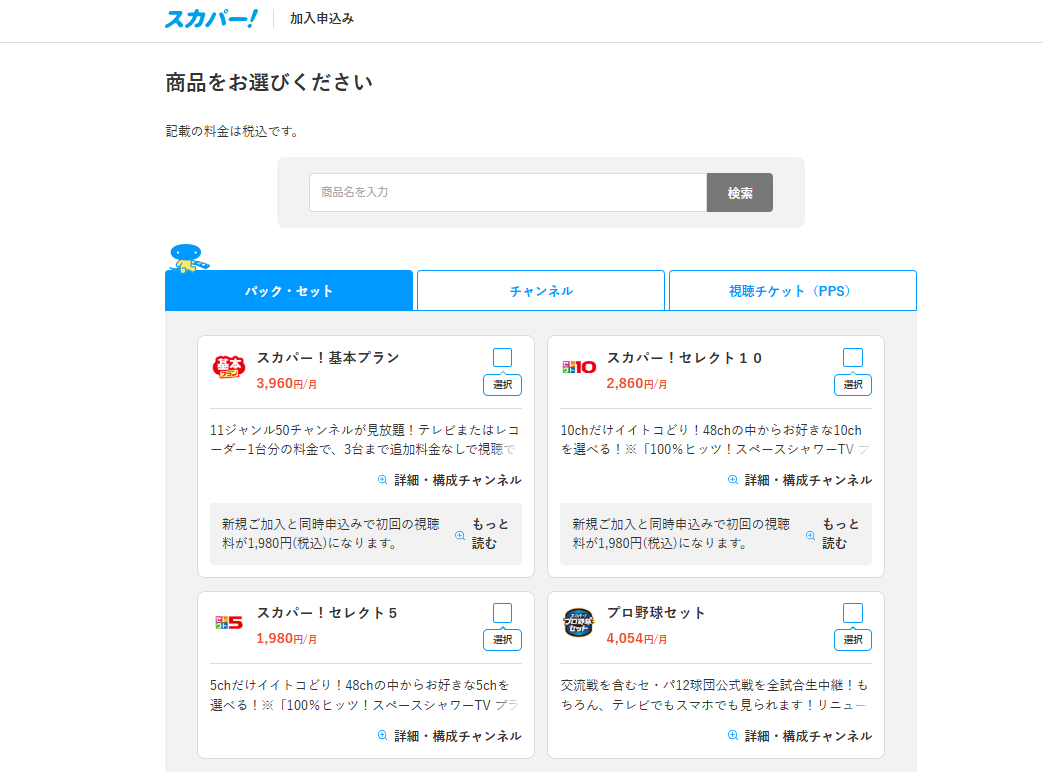Click the 選択 button for セレクト10
The height and width of the screenshot is (772, 1043).
point(853,384)
